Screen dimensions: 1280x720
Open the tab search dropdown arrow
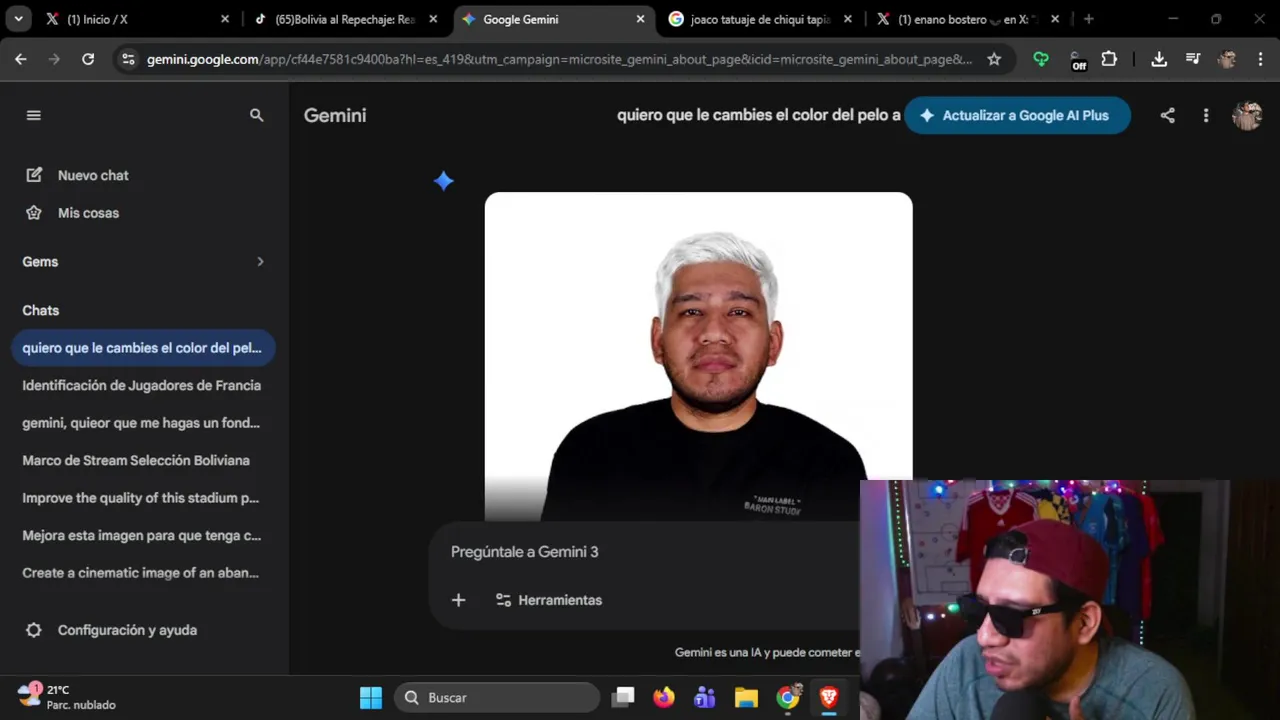18,19
